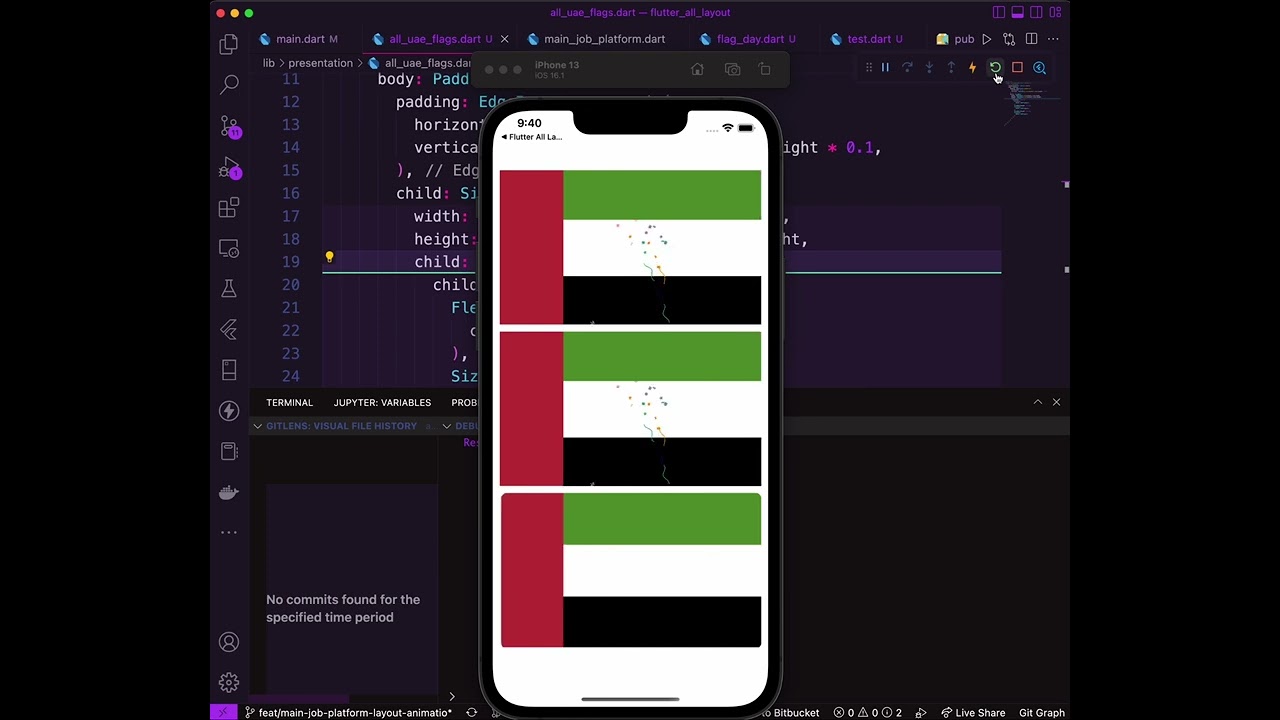
Task: Toggle panel layout icon in title bar
Action: pos(1018,12)
